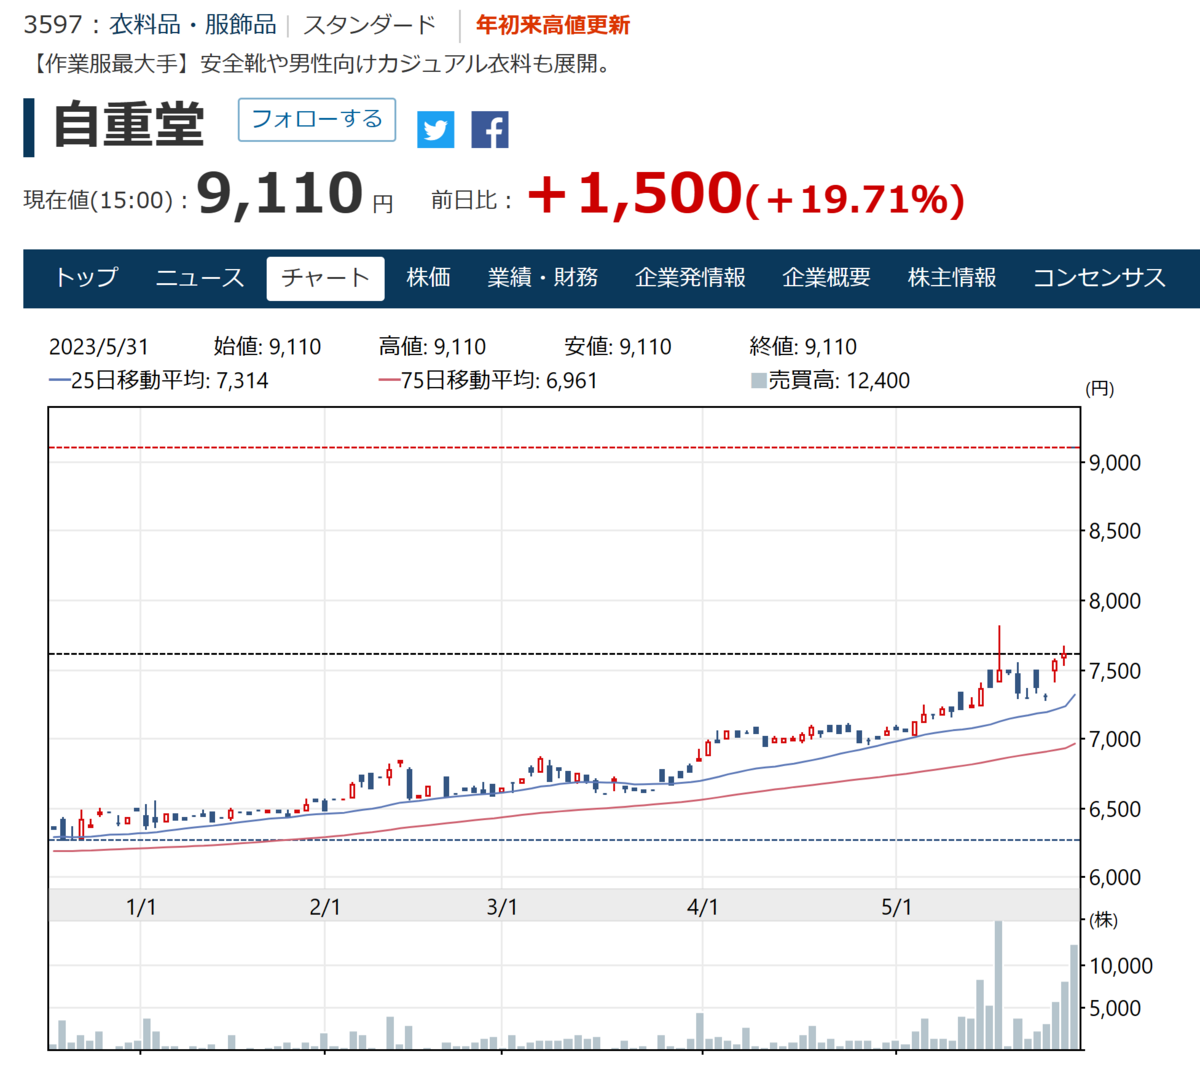Go to the 業績・財務 tab
Viewport: 1200px width, 1067px height.
click(x=543, y=278)
